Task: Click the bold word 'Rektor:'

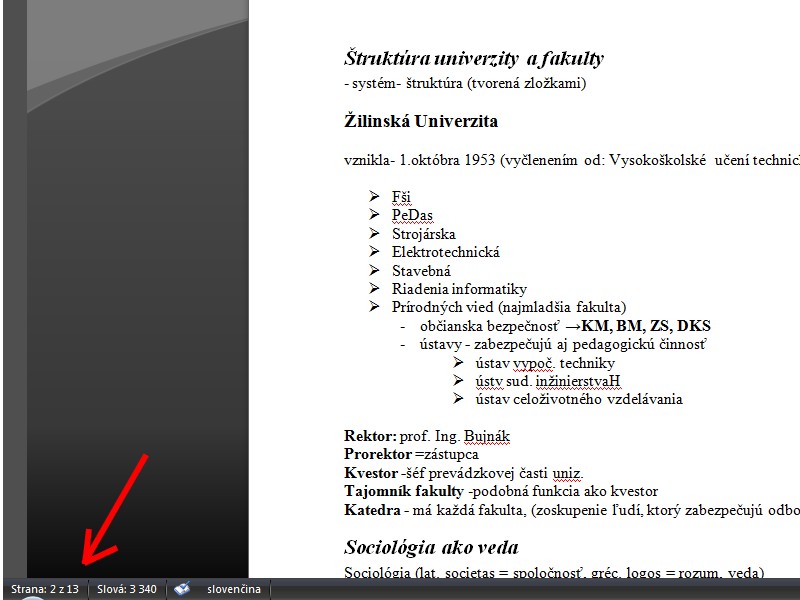Action: click(369, 437)
